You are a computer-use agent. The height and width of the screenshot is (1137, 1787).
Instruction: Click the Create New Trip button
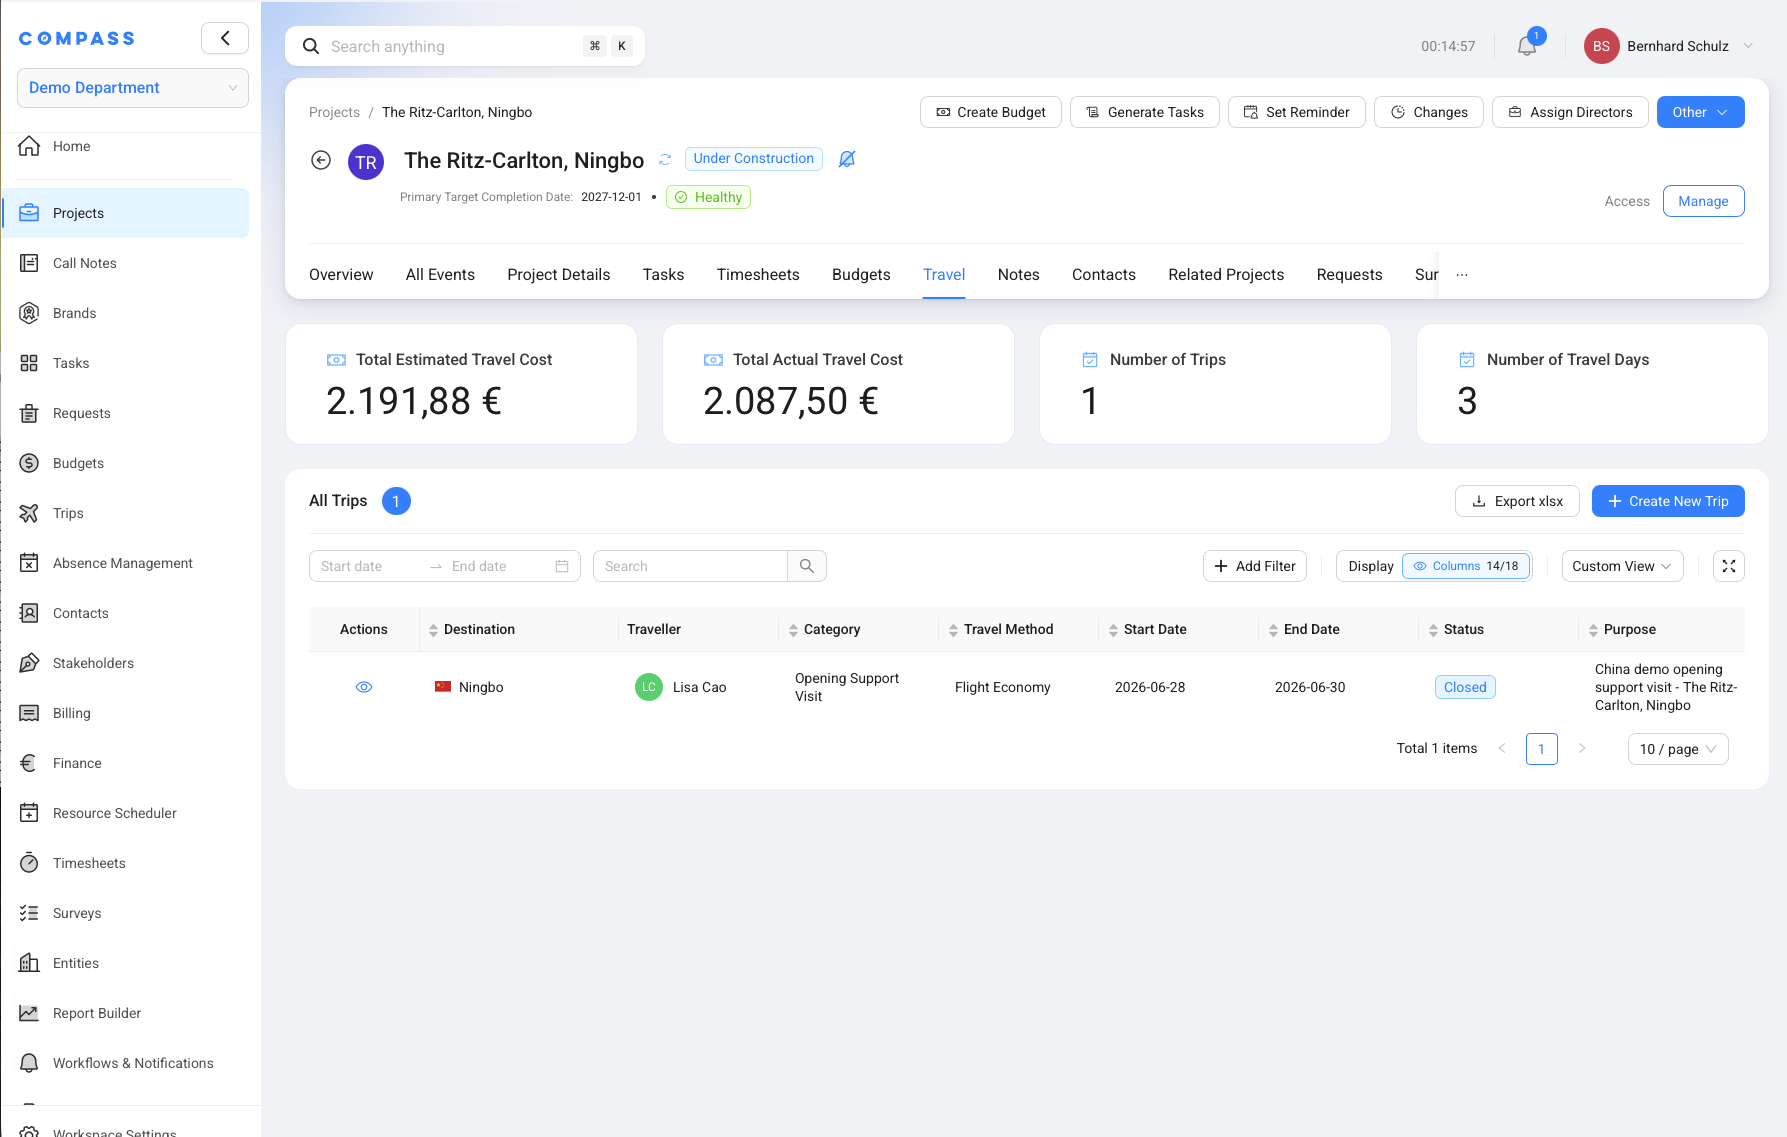click(x=1668, y=501)
